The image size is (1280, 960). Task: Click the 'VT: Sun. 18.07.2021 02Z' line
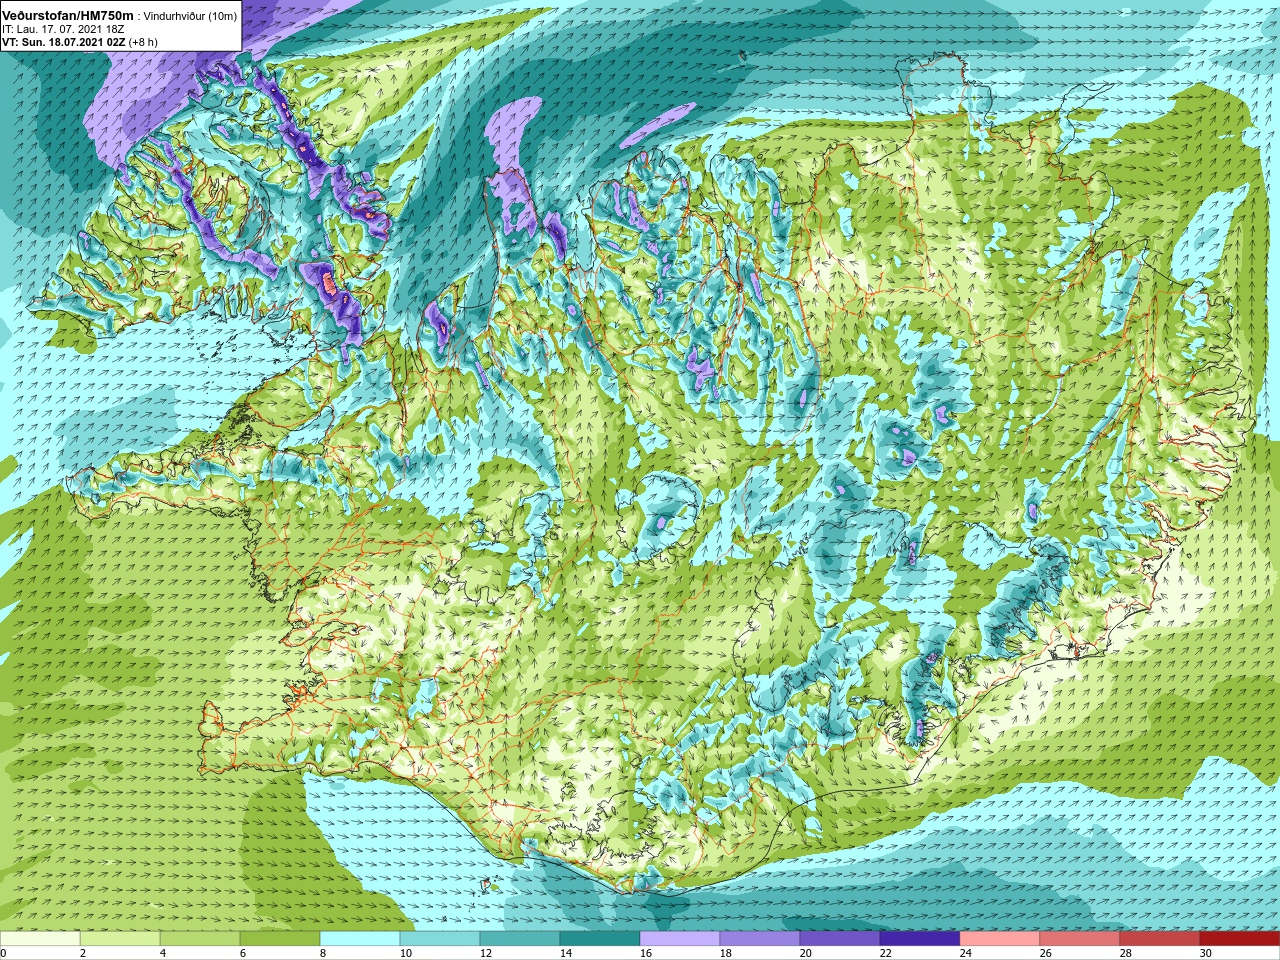coord(64,42)
